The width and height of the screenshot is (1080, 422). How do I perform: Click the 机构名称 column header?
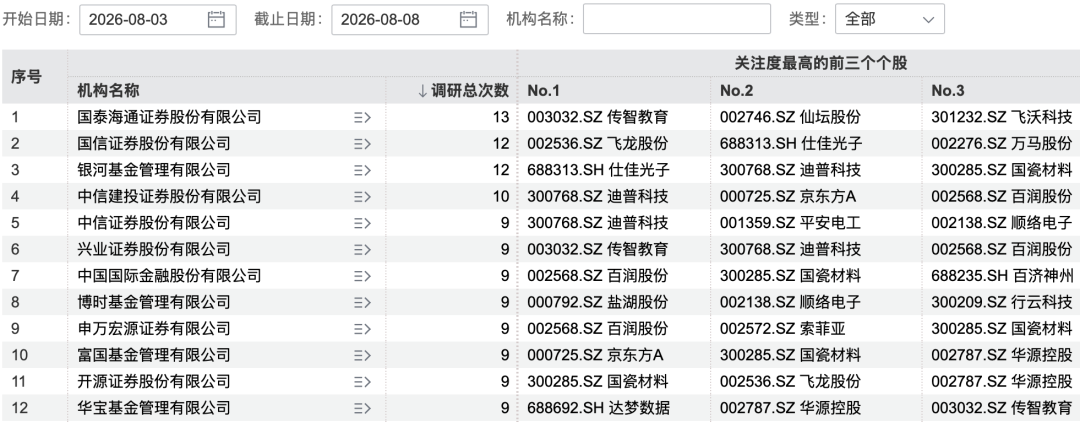[108, 91]
